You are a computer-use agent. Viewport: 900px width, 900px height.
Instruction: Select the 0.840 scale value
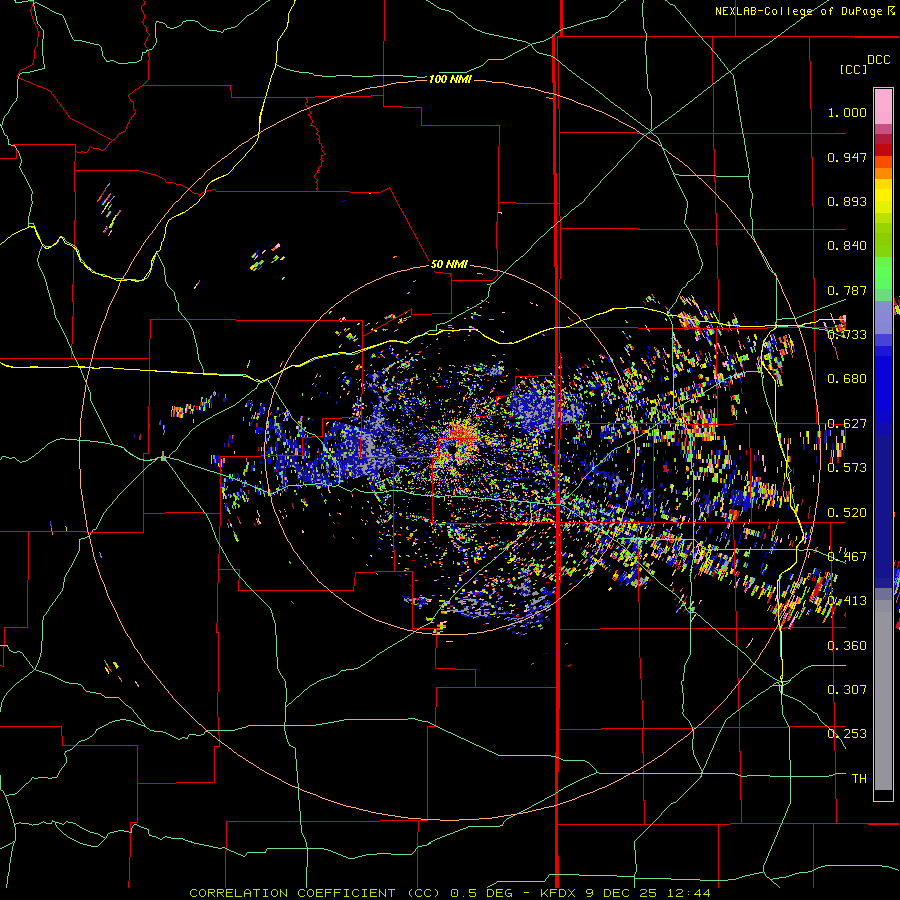coord(847,246)
